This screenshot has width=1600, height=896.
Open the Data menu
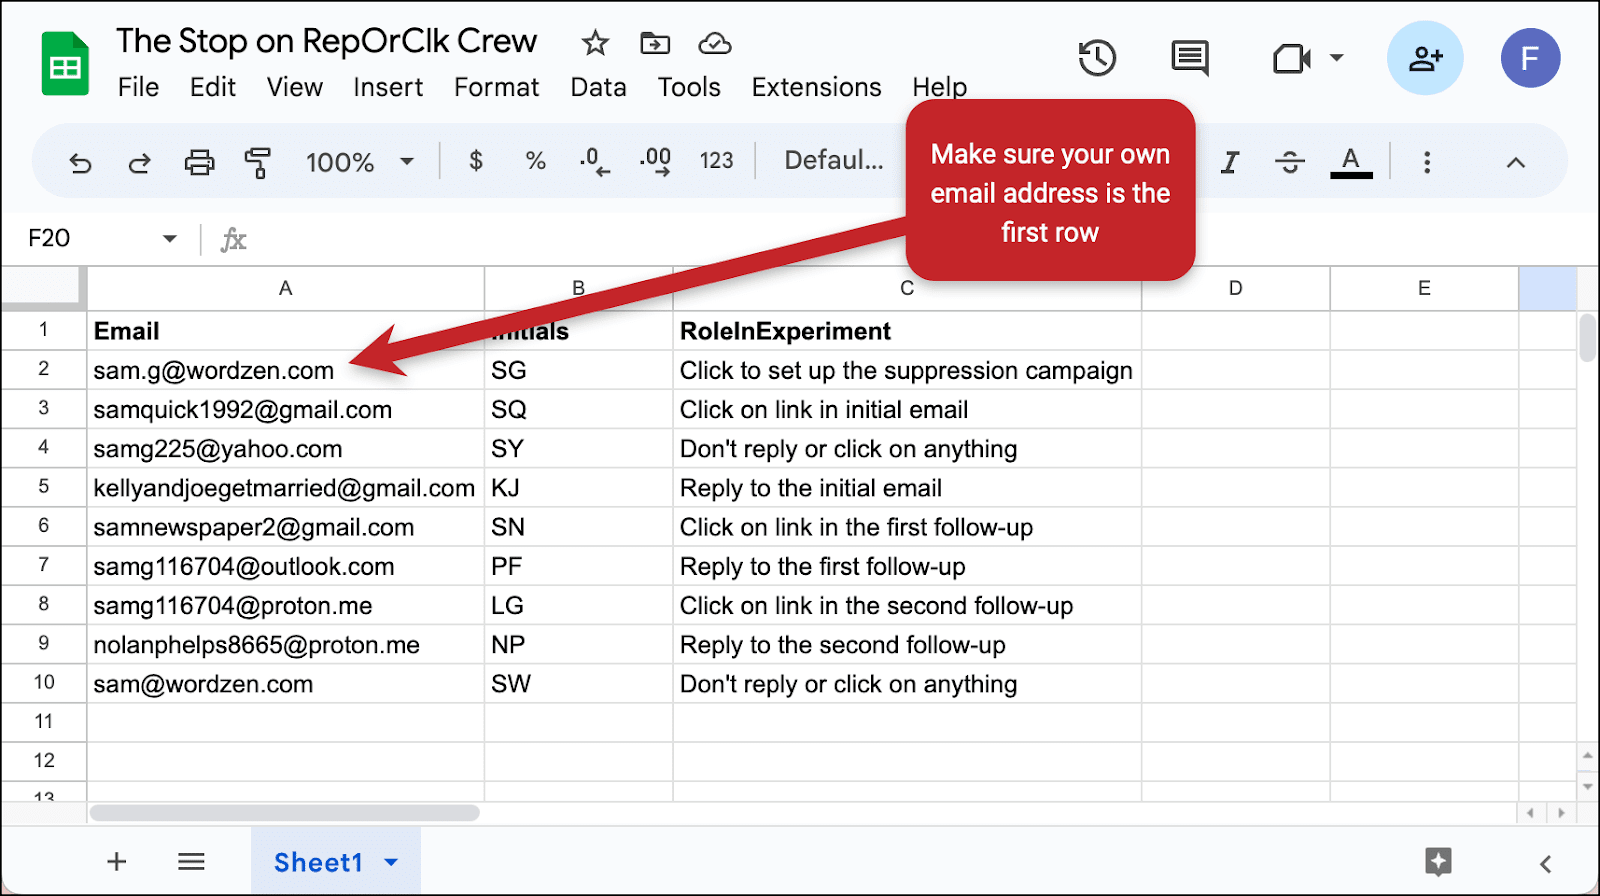[599, 87]
